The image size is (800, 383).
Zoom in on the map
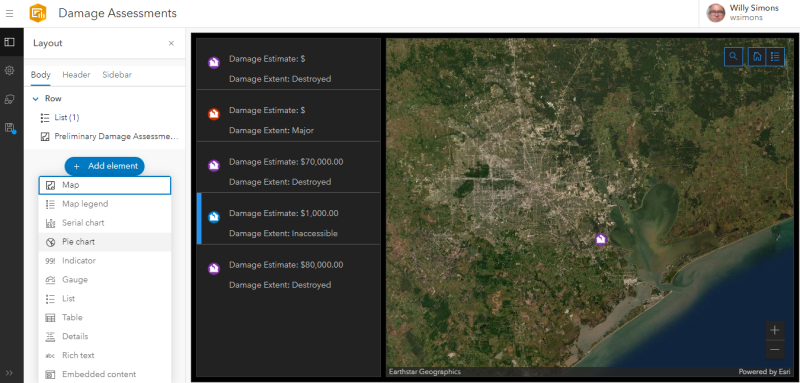(x=774, y=330)
